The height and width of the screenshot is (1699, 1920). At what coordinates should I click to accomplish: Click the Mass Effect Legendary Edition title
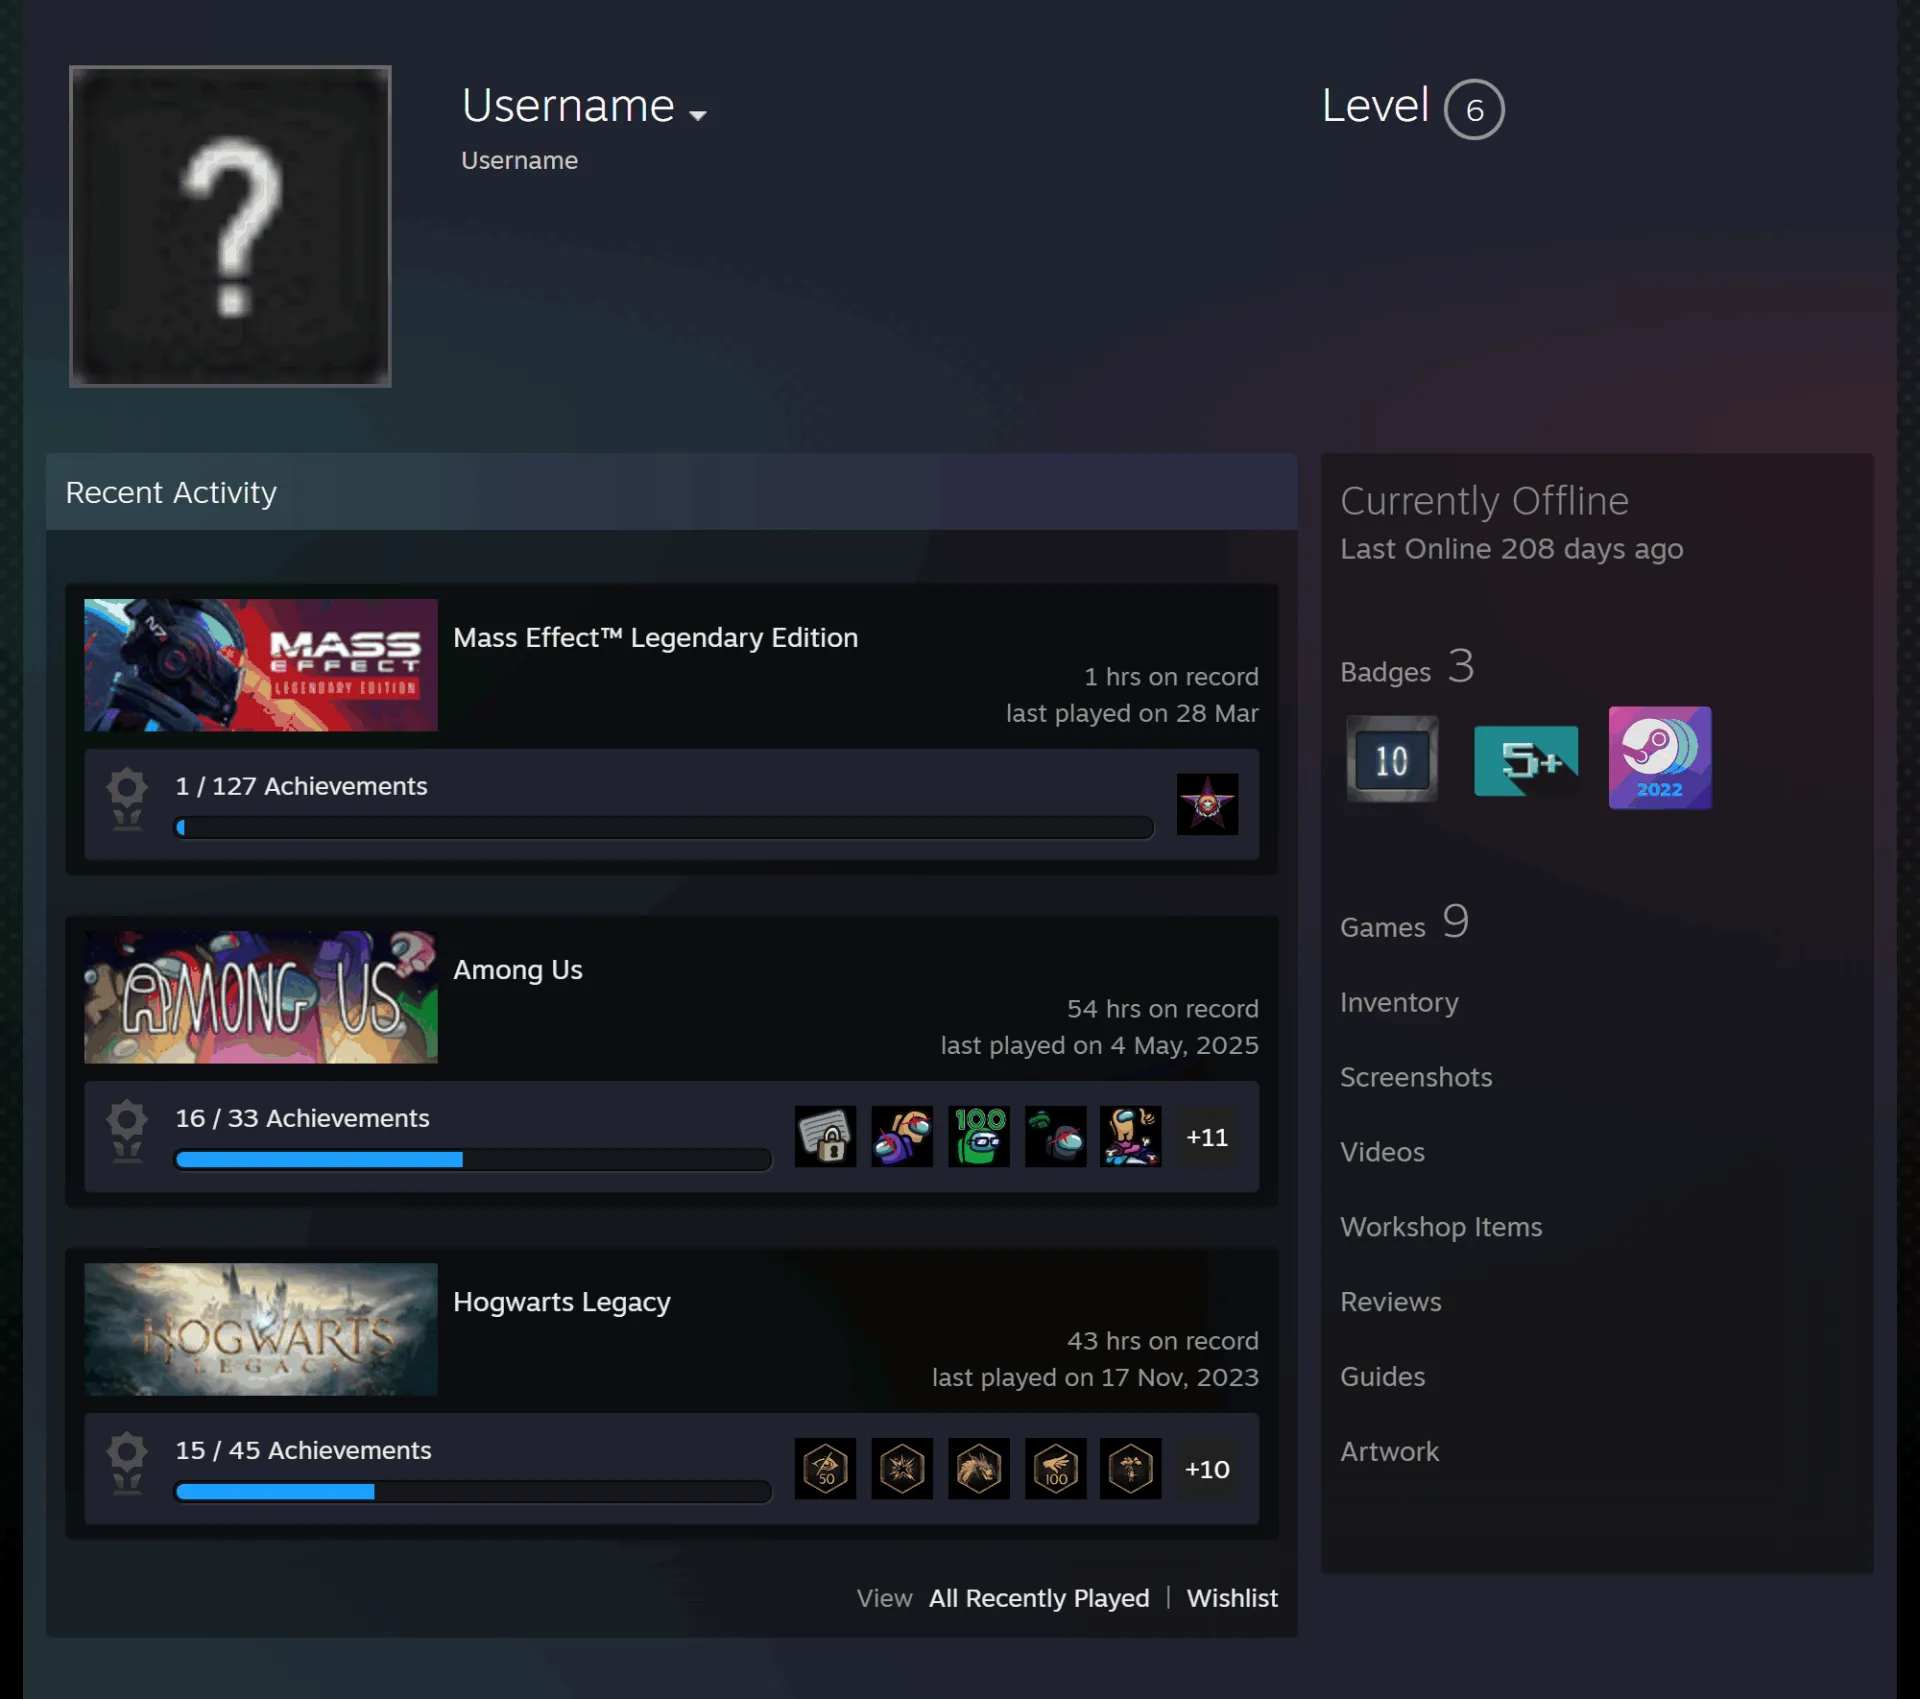coord(655,638)
